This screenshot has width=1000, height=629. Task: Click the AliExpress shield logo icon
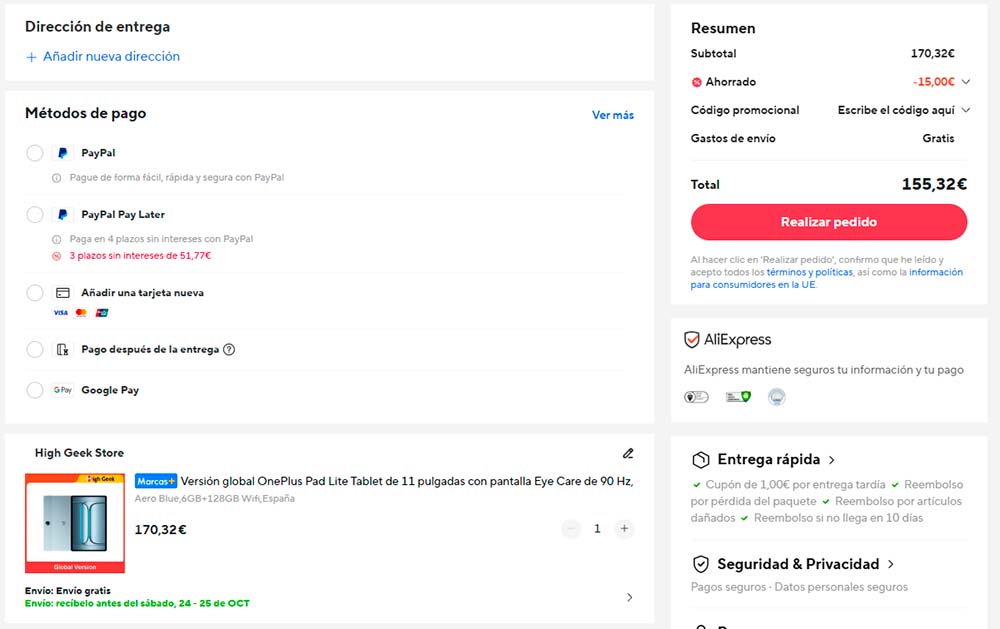pos(692,340)
